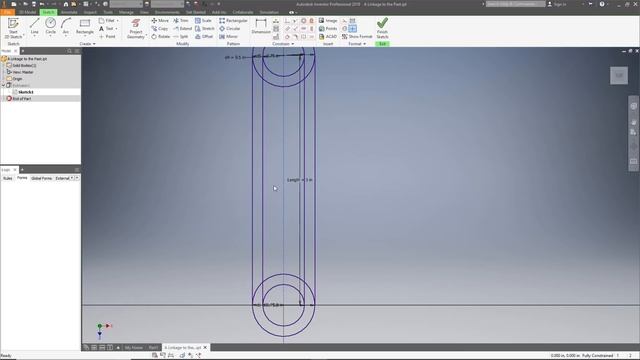Open the Constrain panel dropdown
The width and height of the screenshot is (640, 360).
tap(283, 44)
